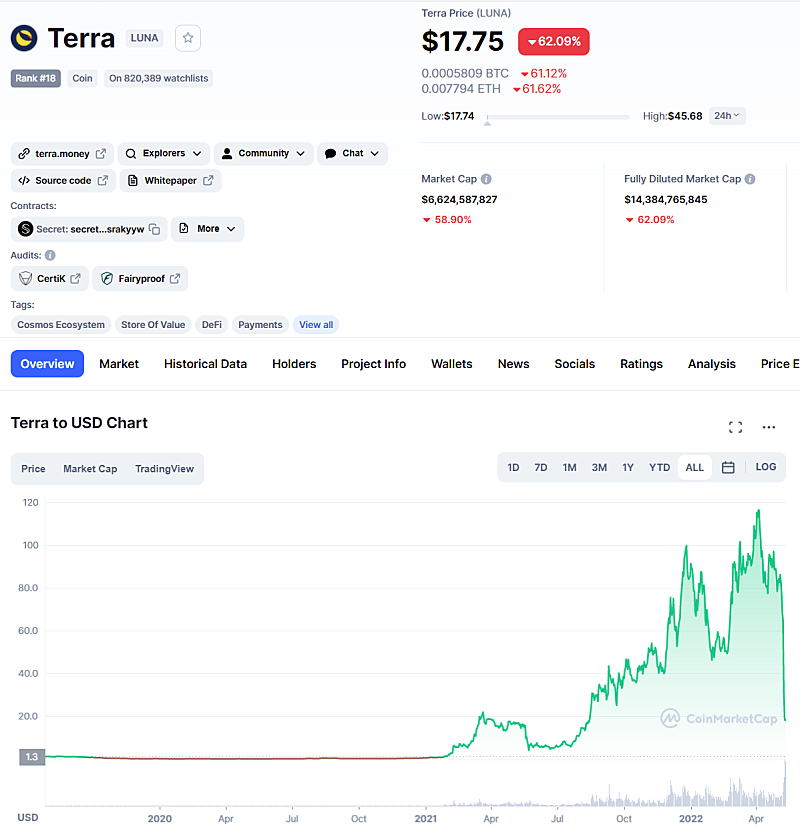The width and height of the screenshot is (800, 825).
Task: Switch the chart to Market Cap view
Action: coord(90,469)
